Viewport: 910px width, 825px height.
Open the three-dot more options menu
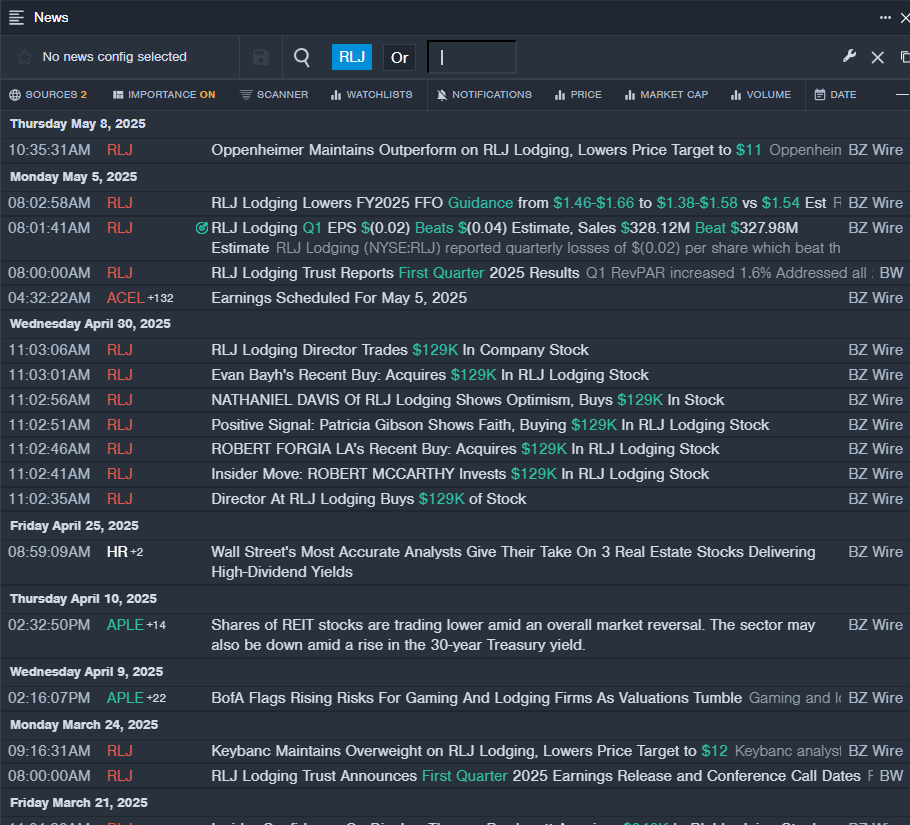tap(885, 17)
